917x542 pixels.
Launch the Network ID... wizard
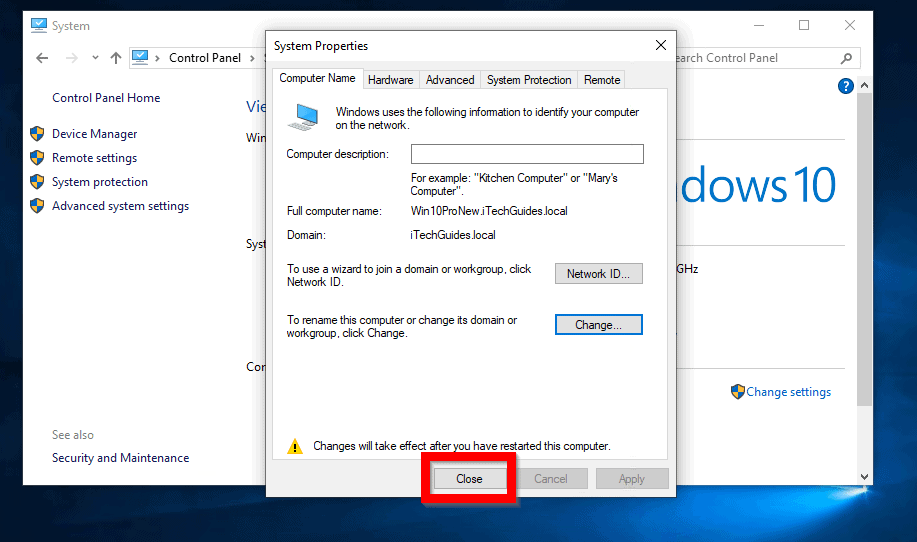tap(598, 274)
